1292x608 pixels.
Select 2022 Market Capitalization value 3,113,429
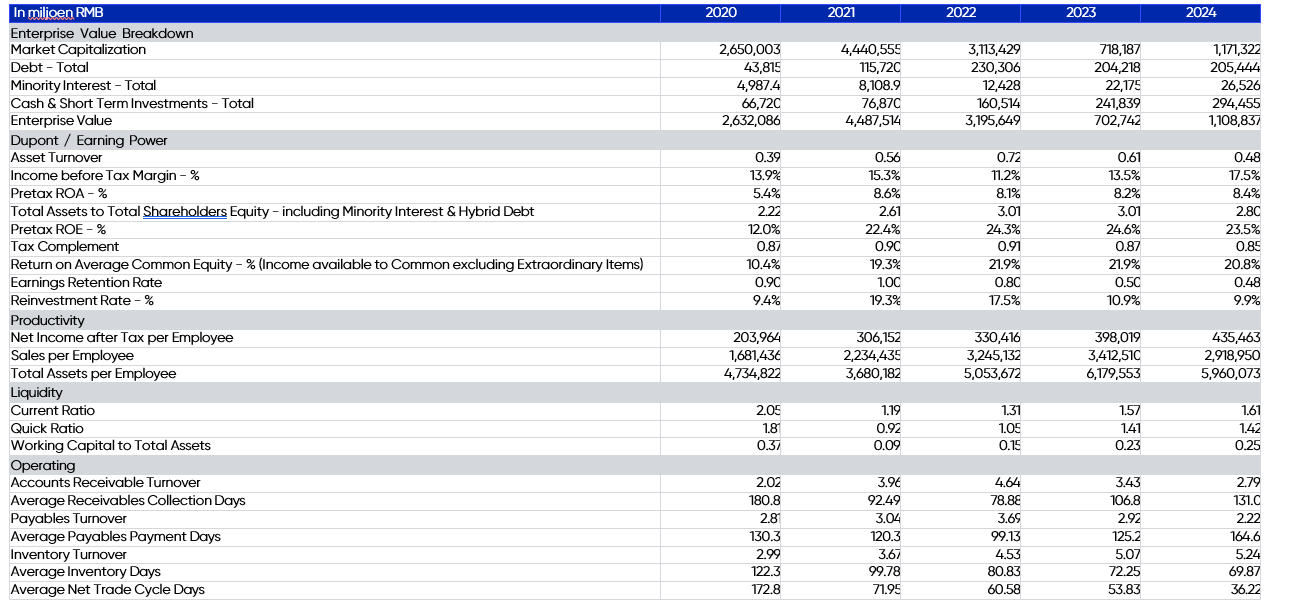[994, 50]
